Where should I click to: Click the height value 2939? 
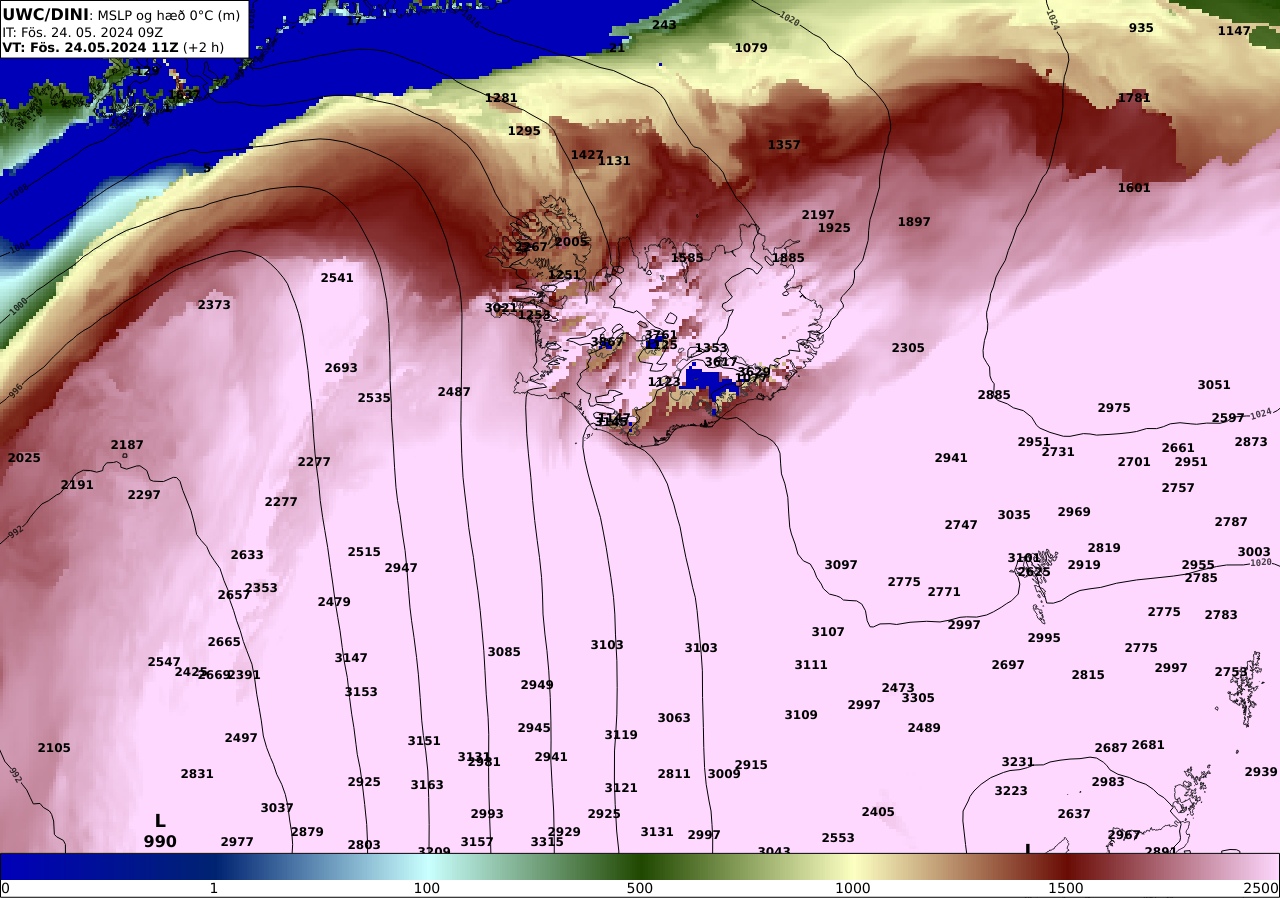click(x=1261, y=772)
